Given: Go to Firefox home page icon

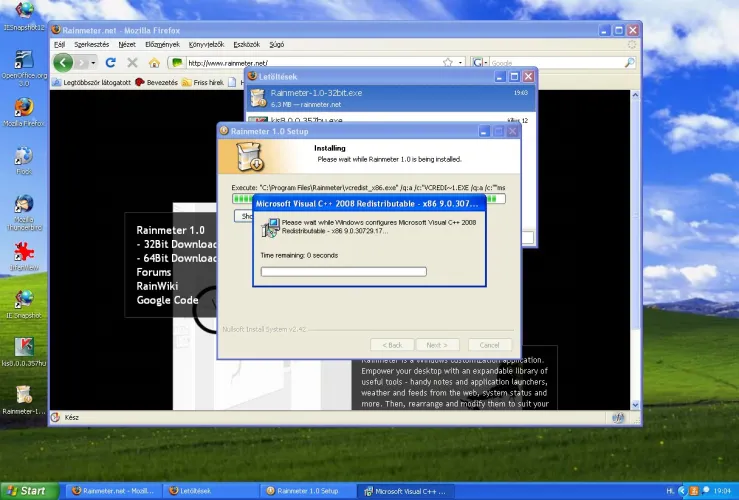Looking at the screenshot, I should point(154,63).
